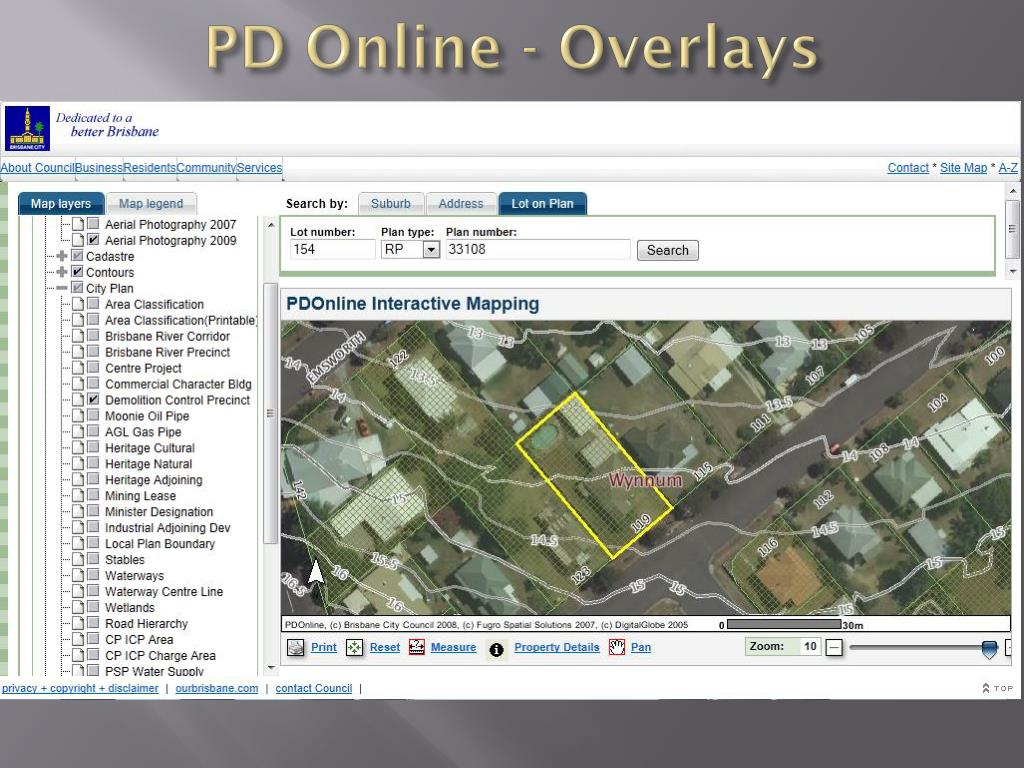Expand the Cadastre tree node
Image resolution: width=1024 pixels, height=768 pixels.
(x=62, y=256)
